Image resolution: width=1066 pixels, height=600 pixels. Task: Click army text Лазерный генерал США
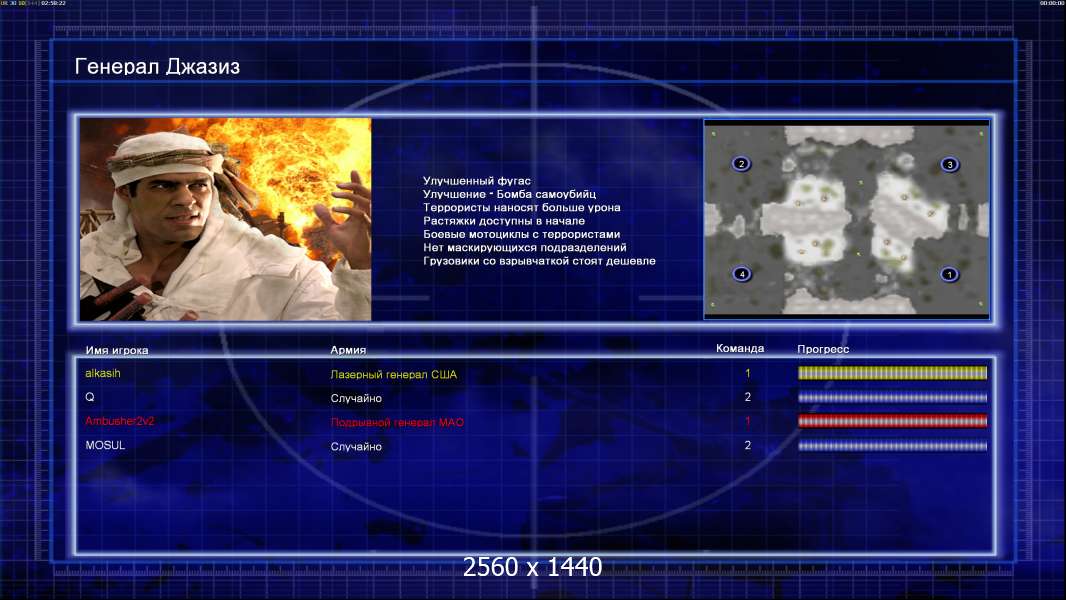[394, 374]
